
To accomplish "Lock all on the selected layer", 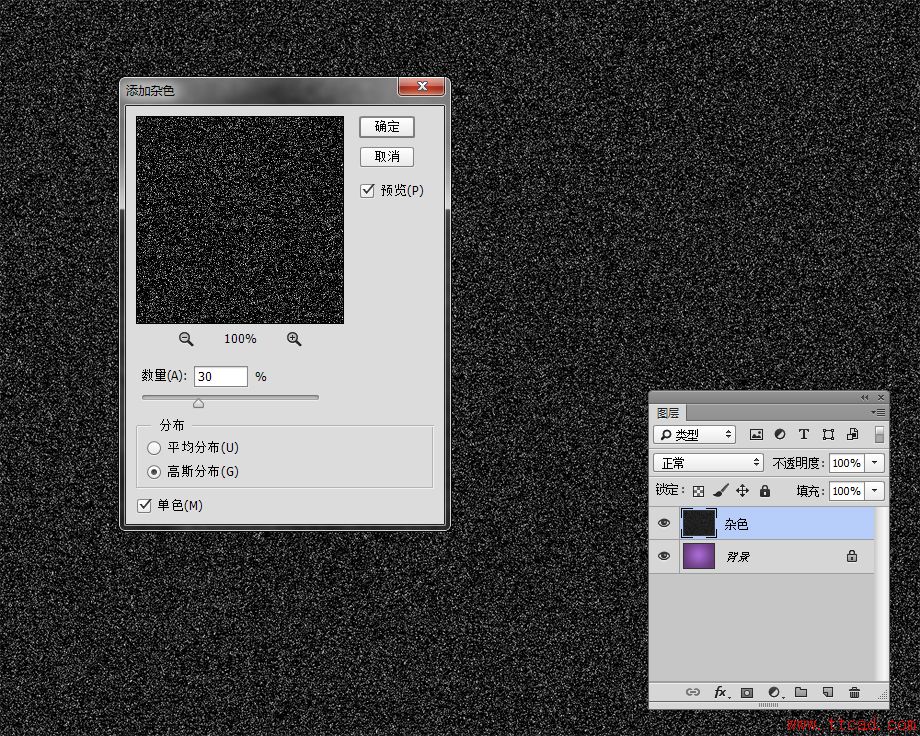I will pos(764,492).
